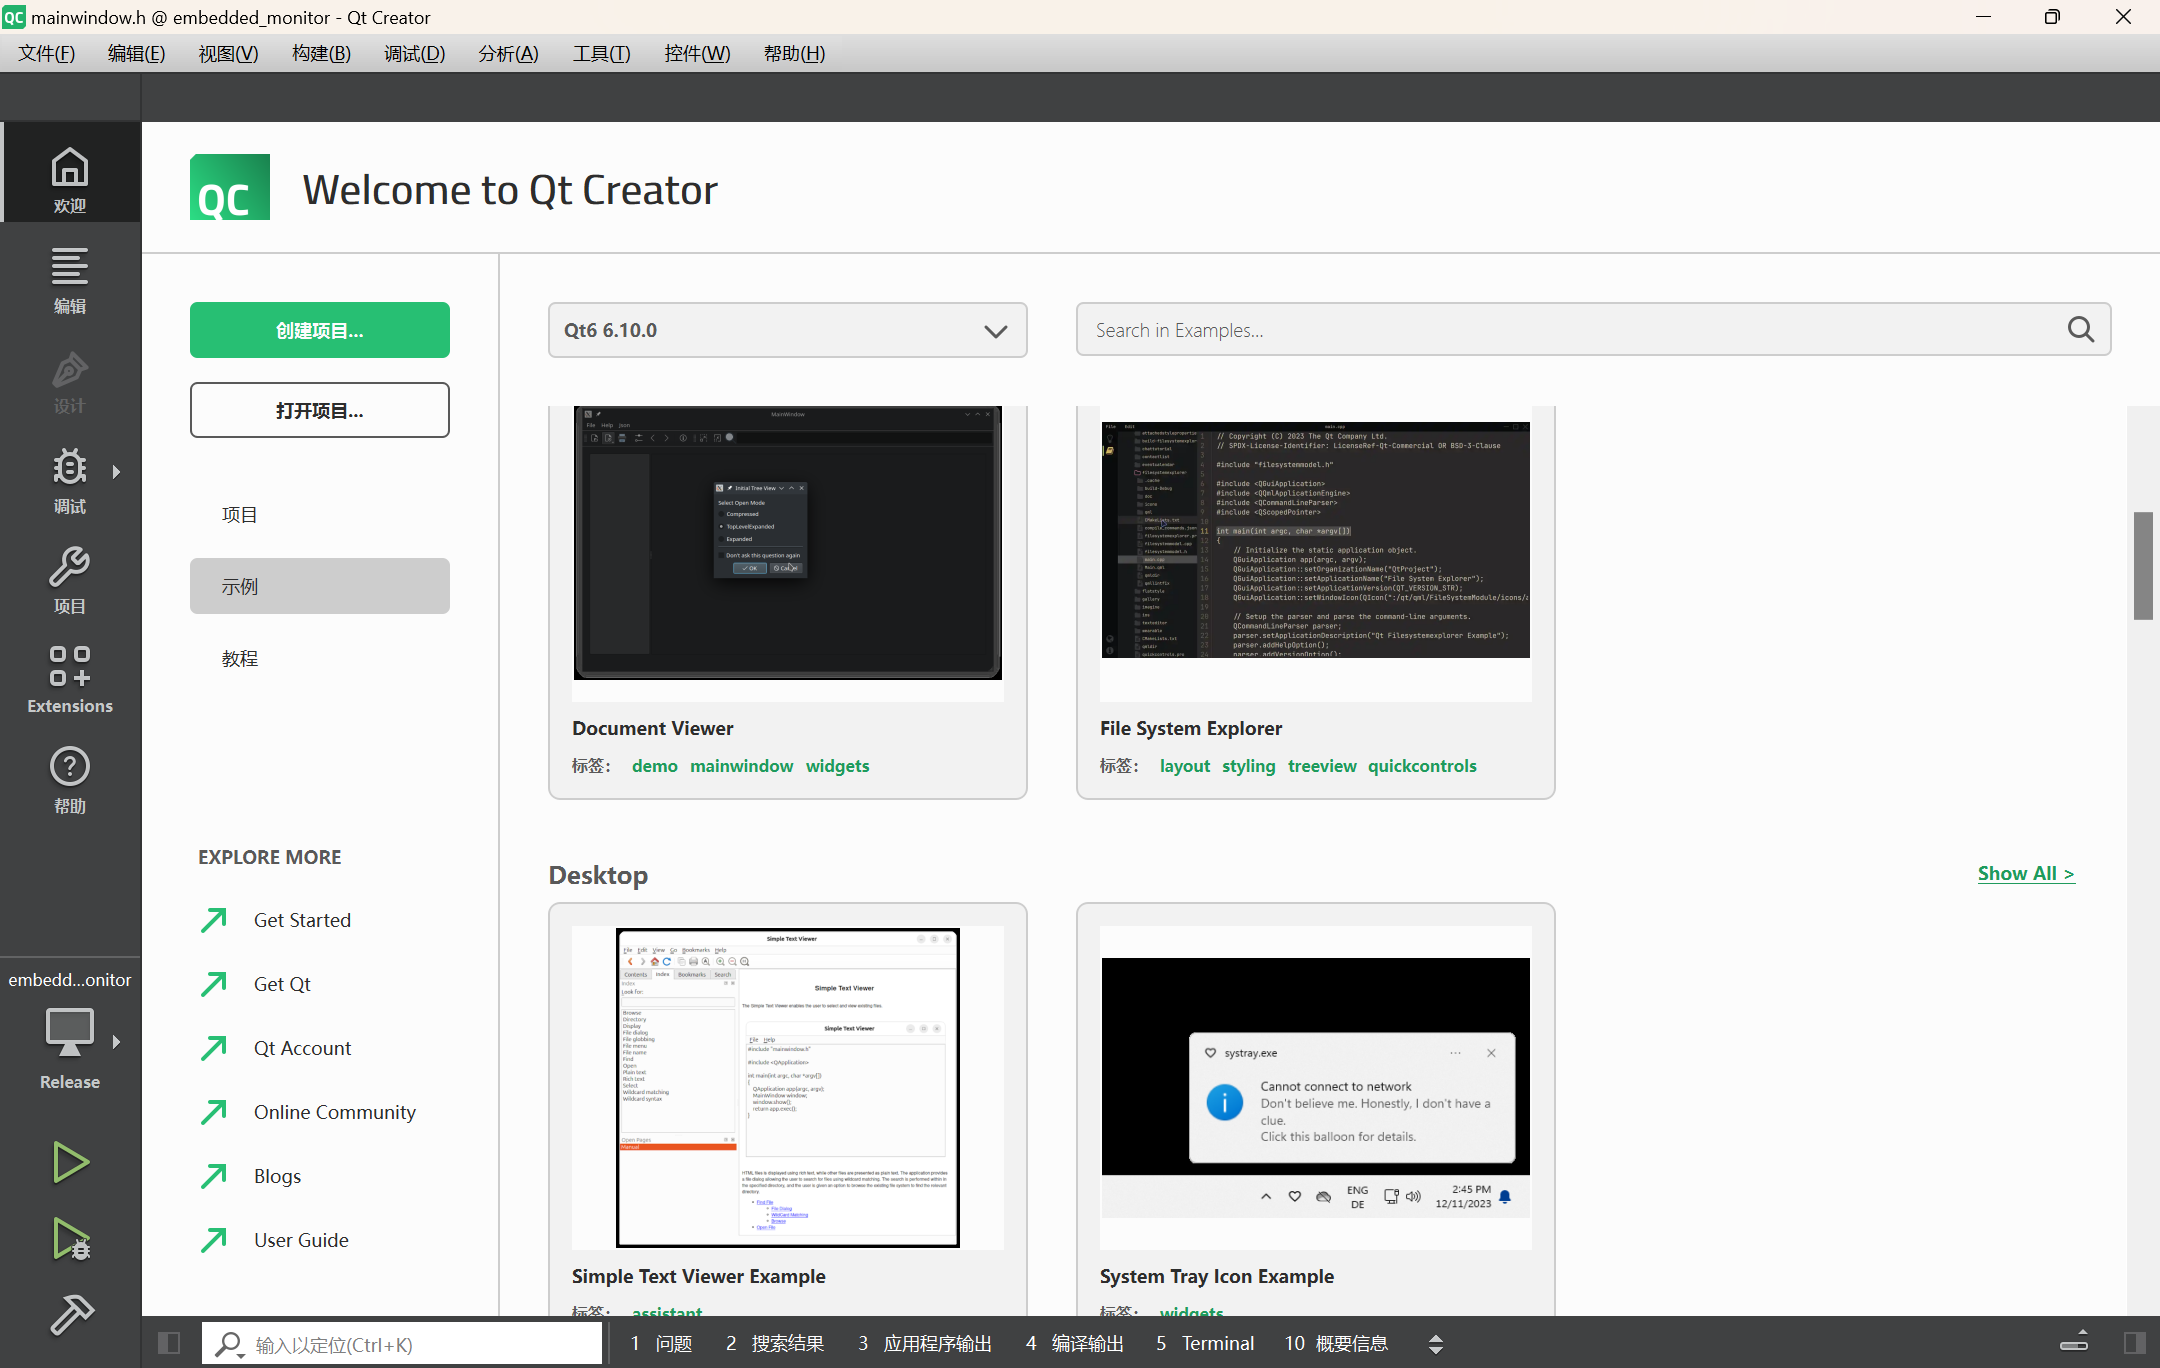Click the 创建项目... button
The image size is (2160, 1368).
click(x=319, y=330)
